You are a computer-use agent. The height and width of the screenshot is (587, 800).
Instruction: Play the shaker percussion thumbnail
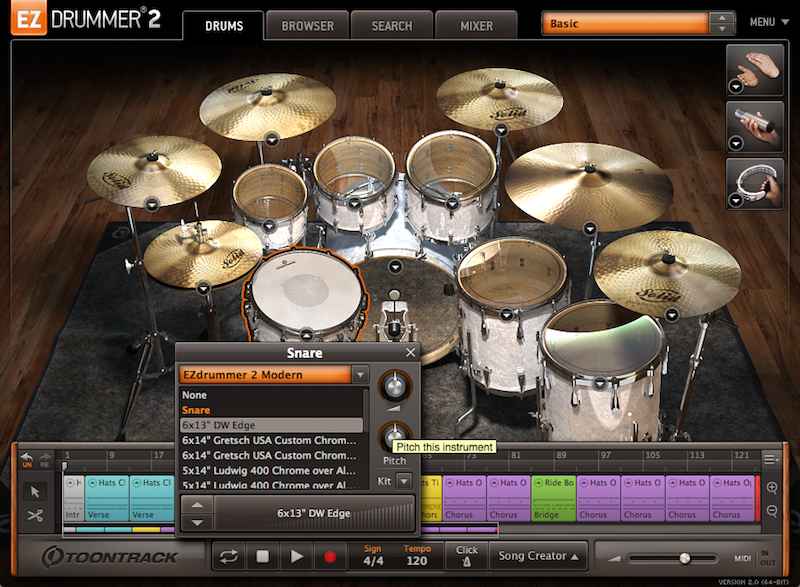[755, 126]
